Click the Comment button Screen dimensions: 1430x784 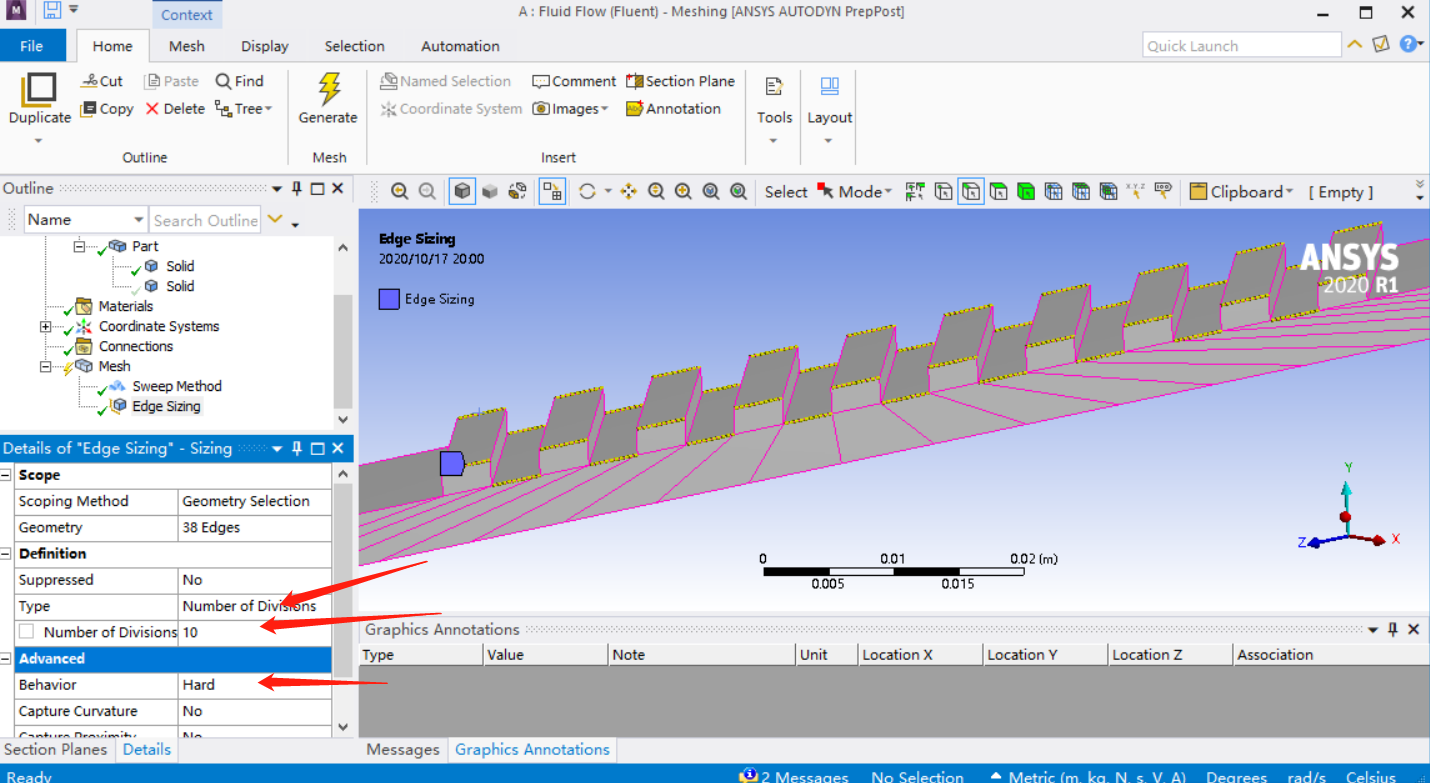(x=574, y=81)
